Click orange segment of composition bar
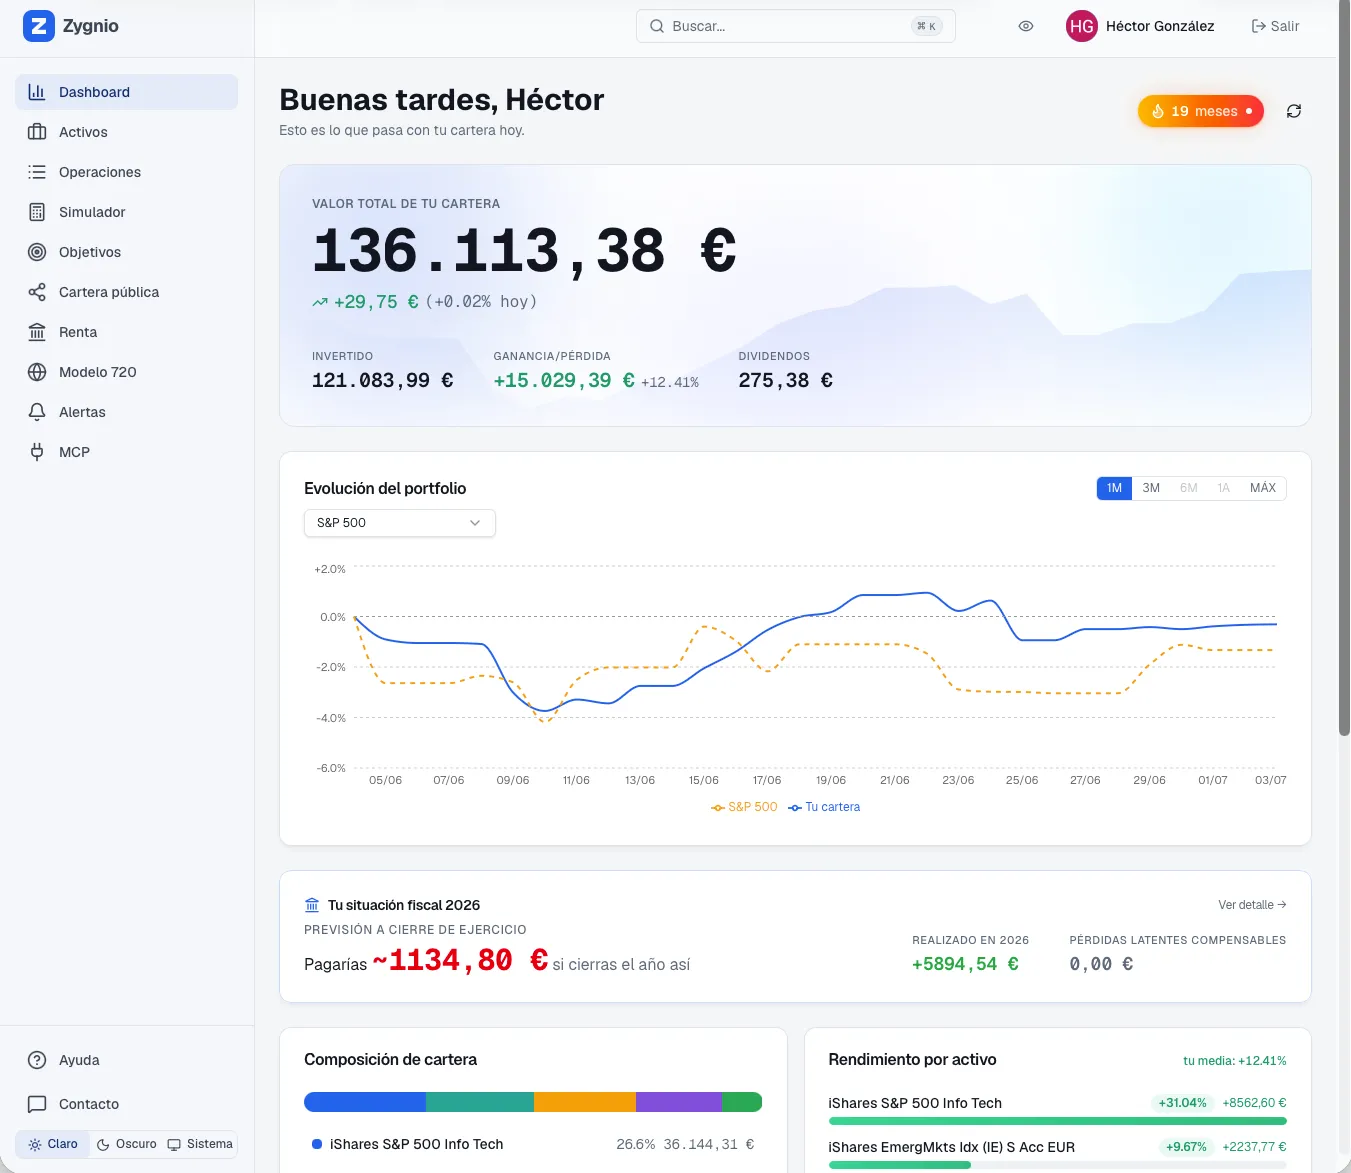1351x1173 pixels. tap(585, 1102)
